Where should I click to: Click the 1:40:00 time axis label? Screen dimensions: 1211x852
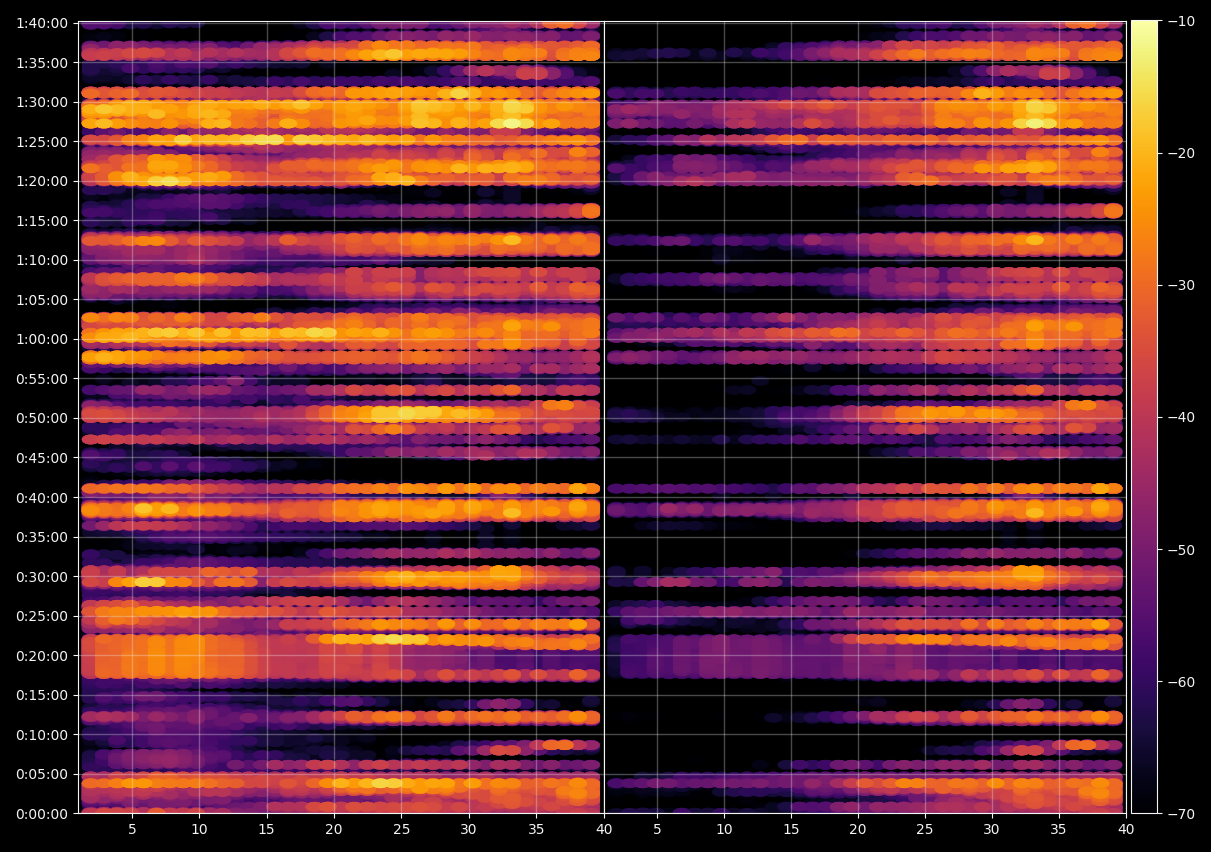[x=42, y=23]
